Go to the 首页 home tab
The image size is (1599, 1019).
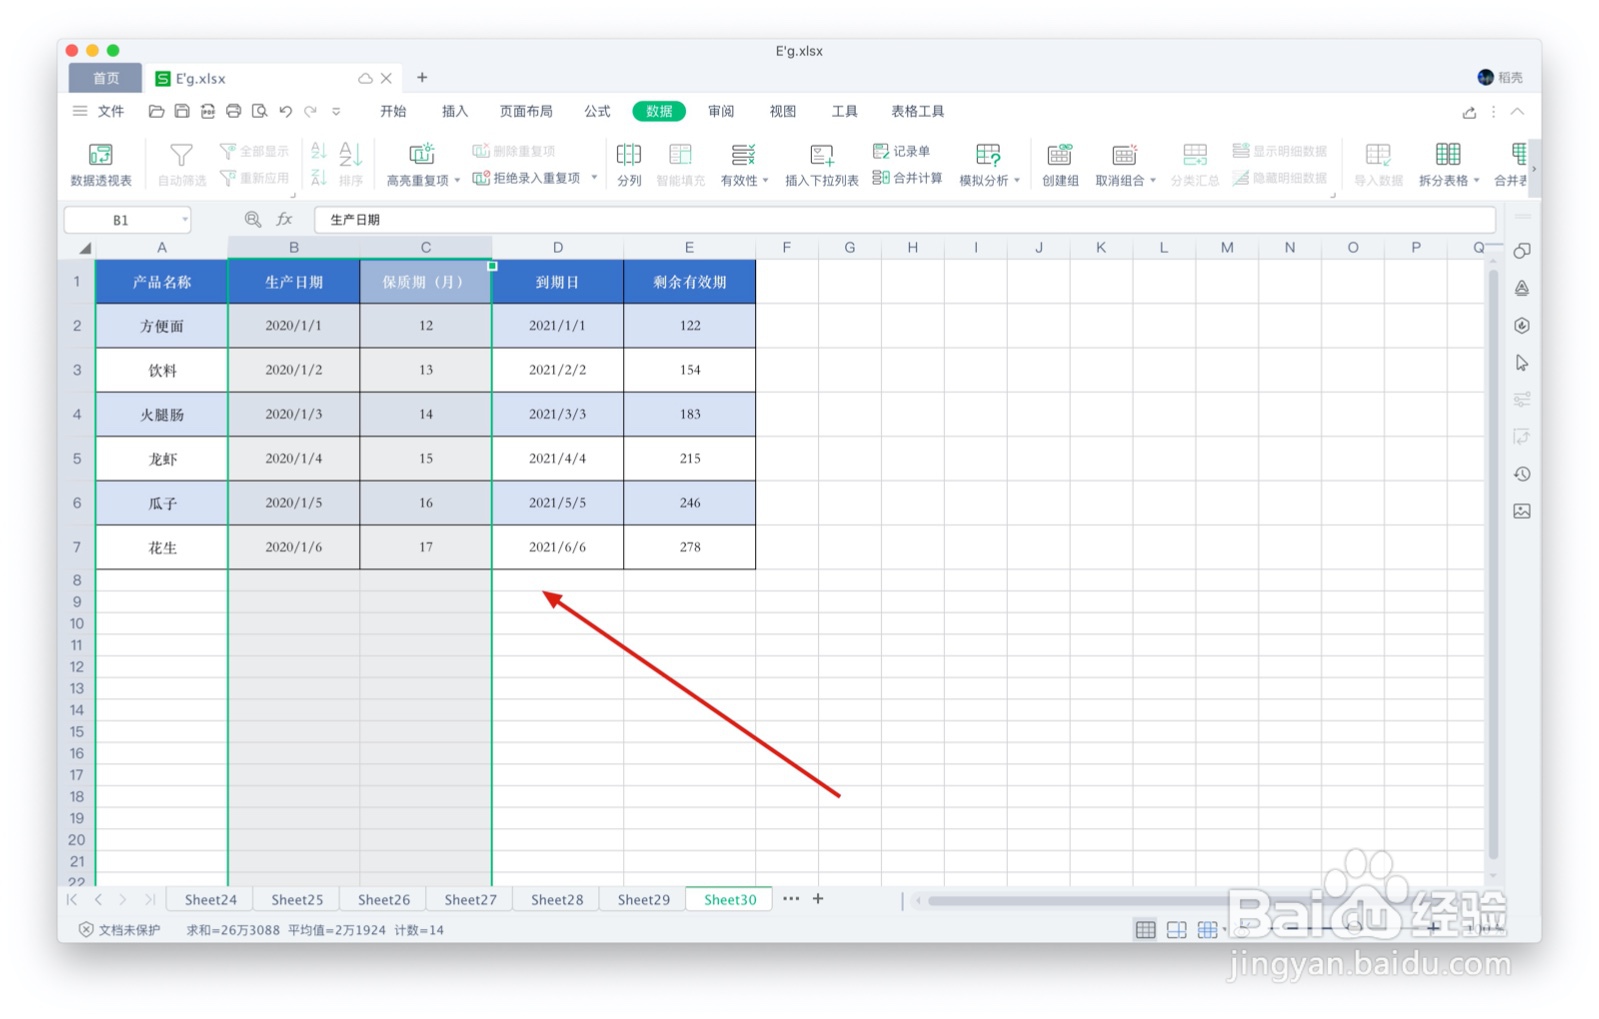(106, 78)
